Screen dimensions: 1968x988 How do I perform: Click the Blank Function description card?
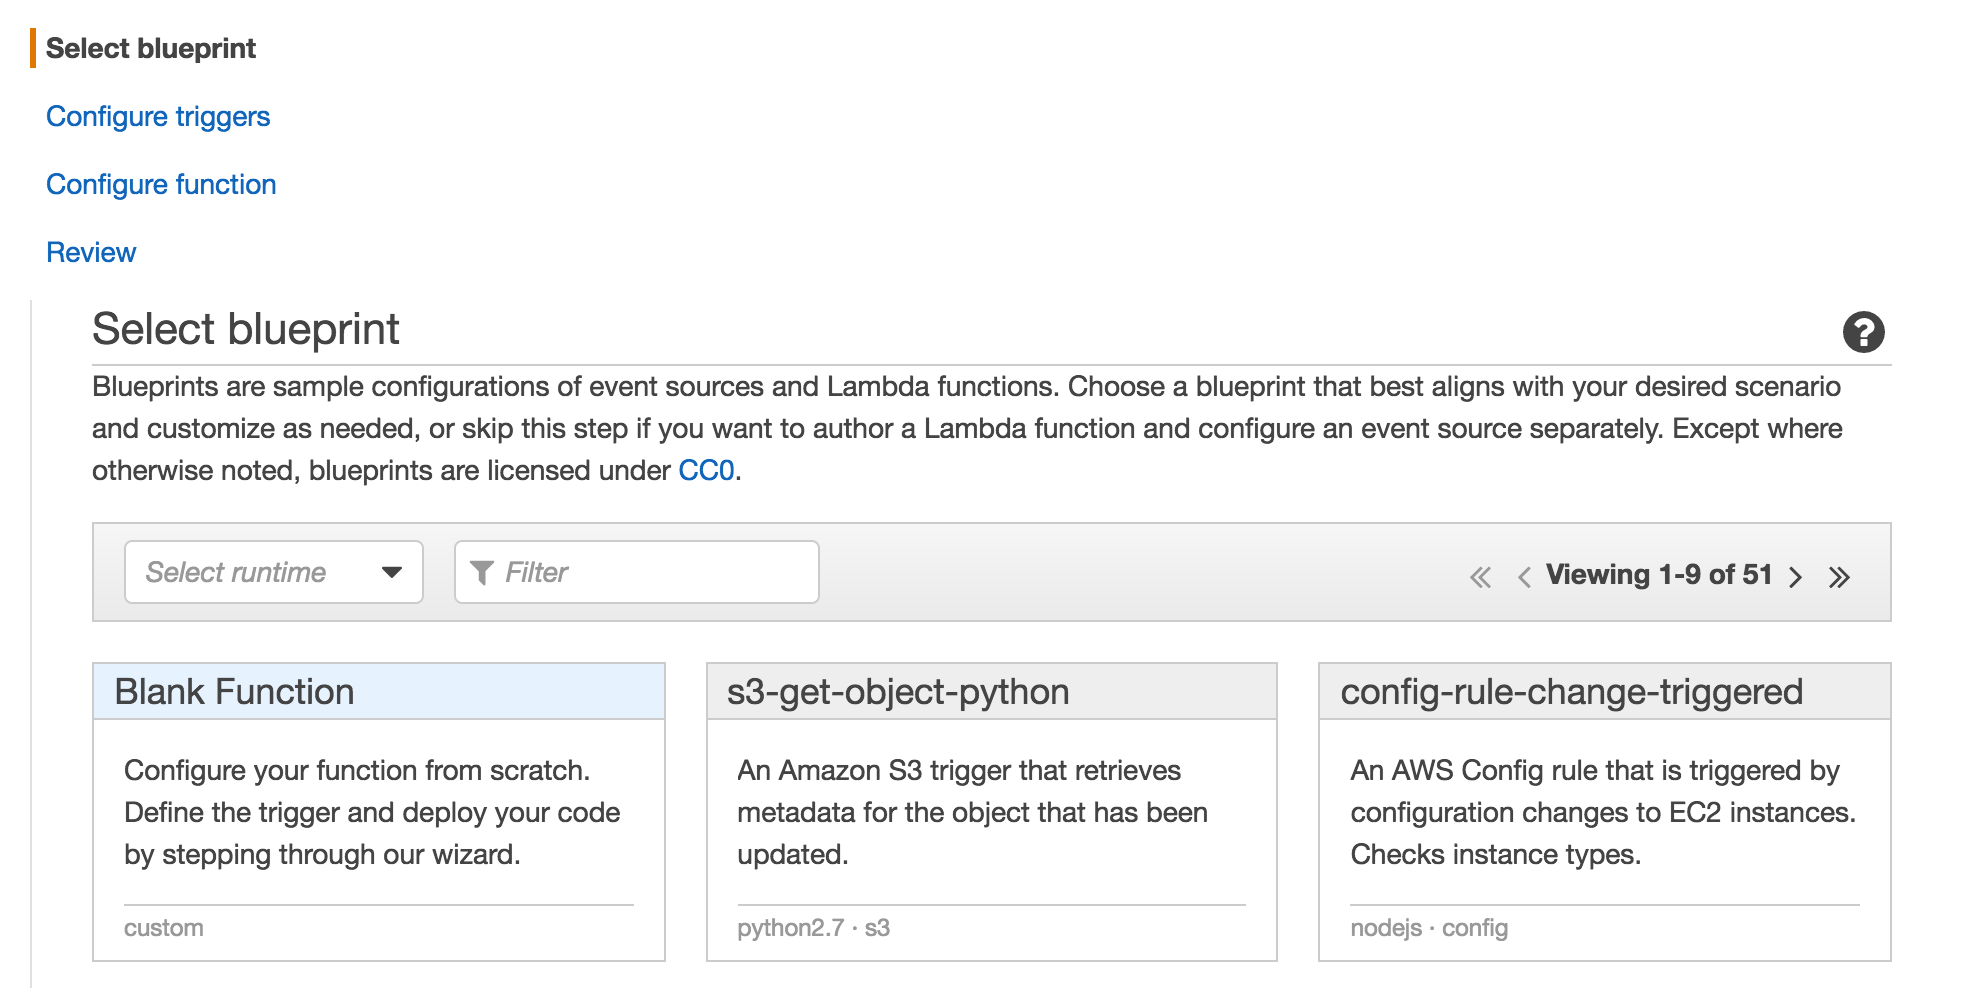point(372,812)
